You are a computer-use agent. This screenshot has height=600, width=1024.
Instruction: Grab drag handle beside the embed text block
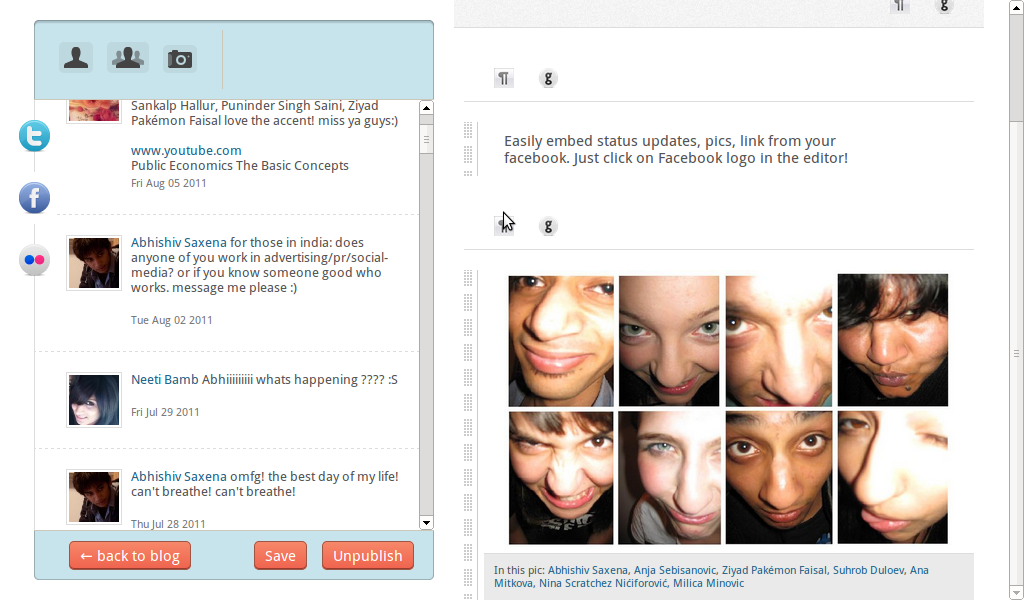pyautogui.click(x=468, y=150)
